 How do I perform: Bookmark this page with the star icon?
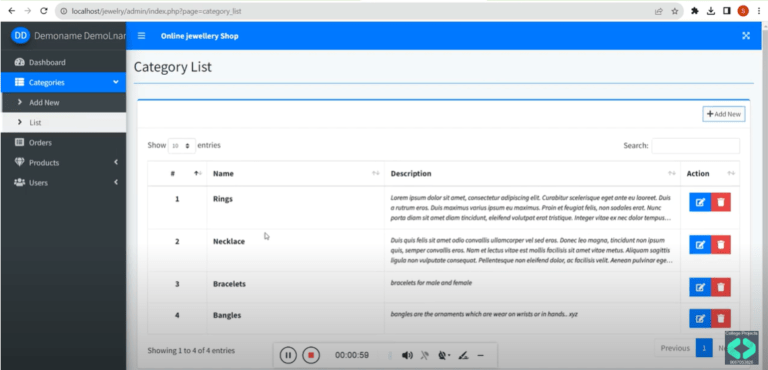675,11
